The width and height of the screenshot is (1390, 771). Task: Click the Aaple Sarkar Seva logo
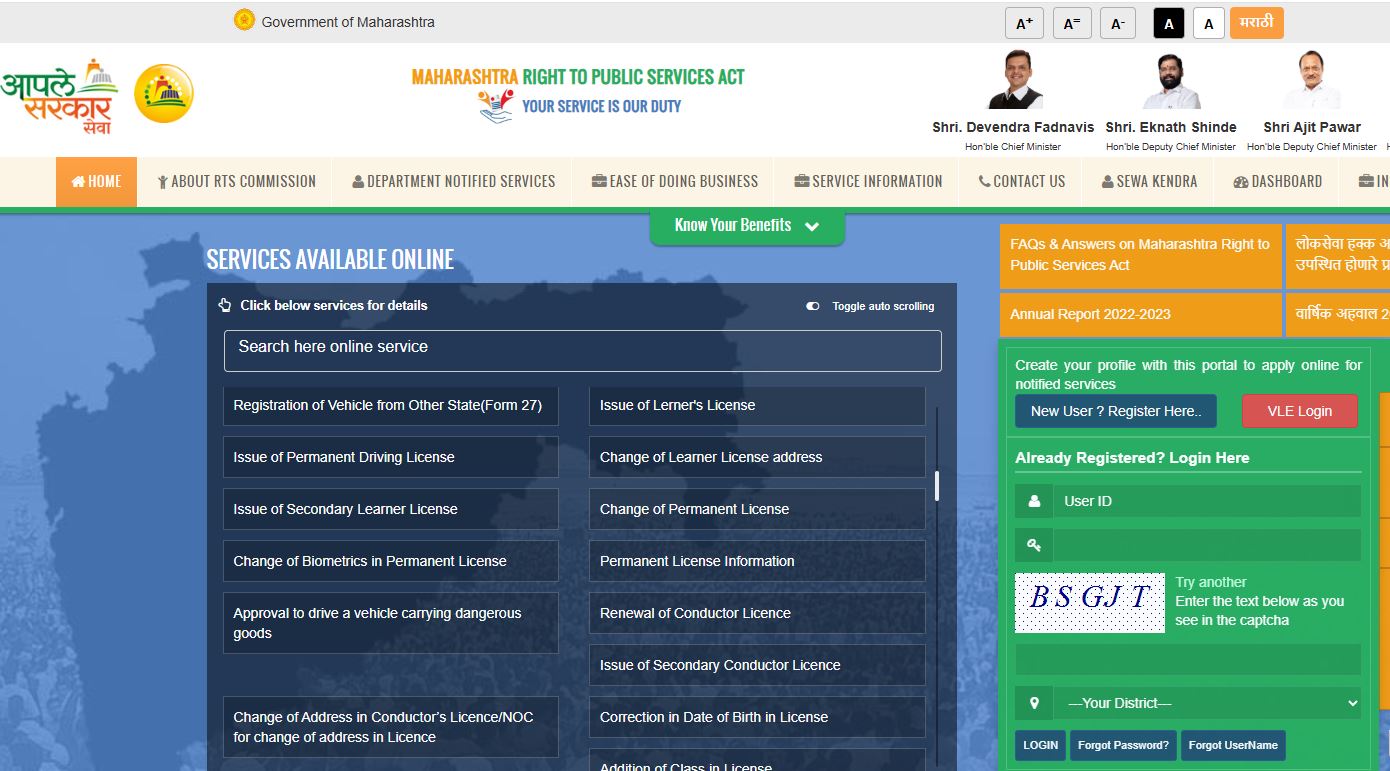pos(59,96)
